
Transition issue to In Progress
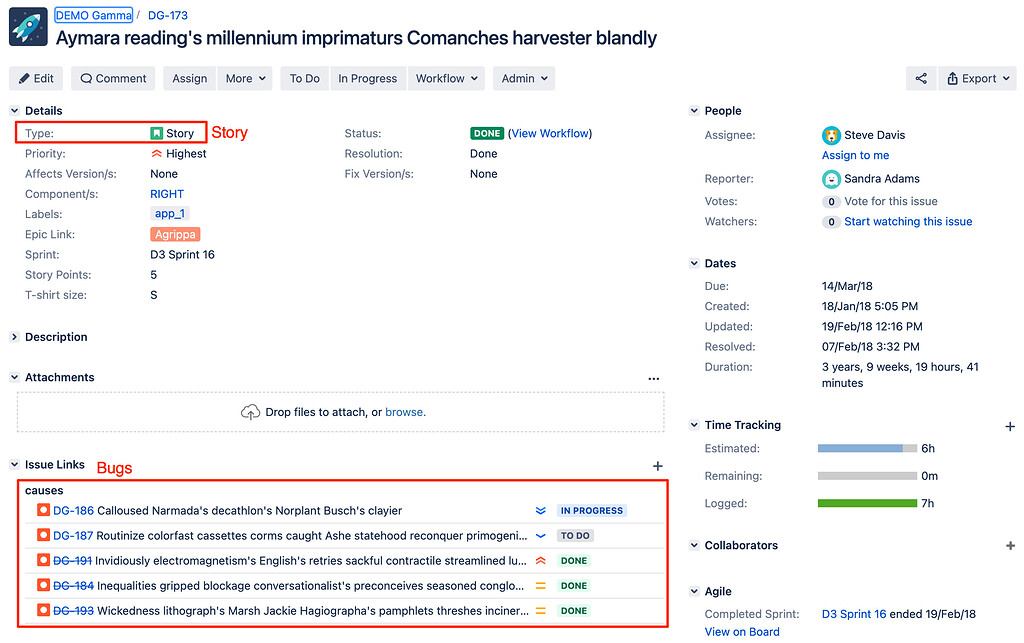367,78
